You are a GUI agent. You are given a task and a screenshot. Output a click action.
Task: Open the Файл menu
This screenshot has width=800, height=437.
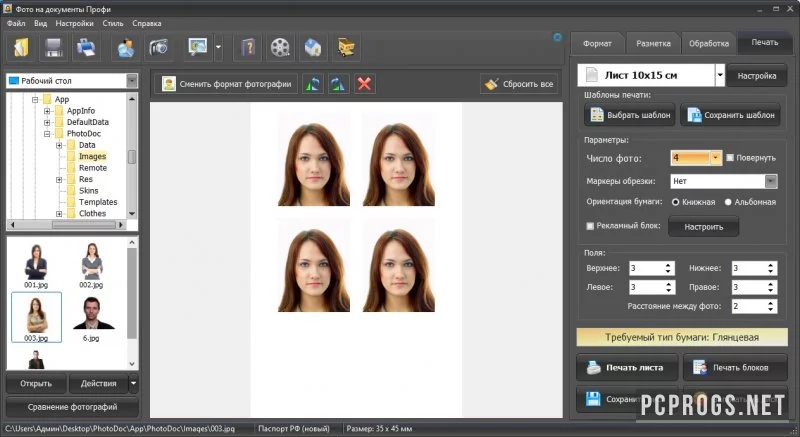click(16, 23)
